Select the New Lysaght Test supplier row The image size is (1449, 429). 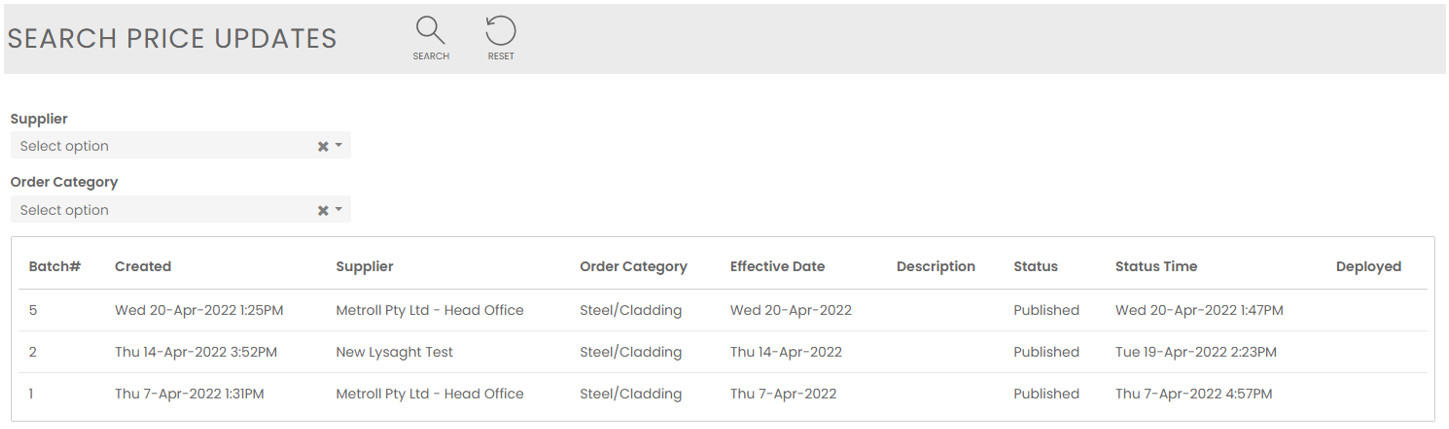[x=394, y=352]
